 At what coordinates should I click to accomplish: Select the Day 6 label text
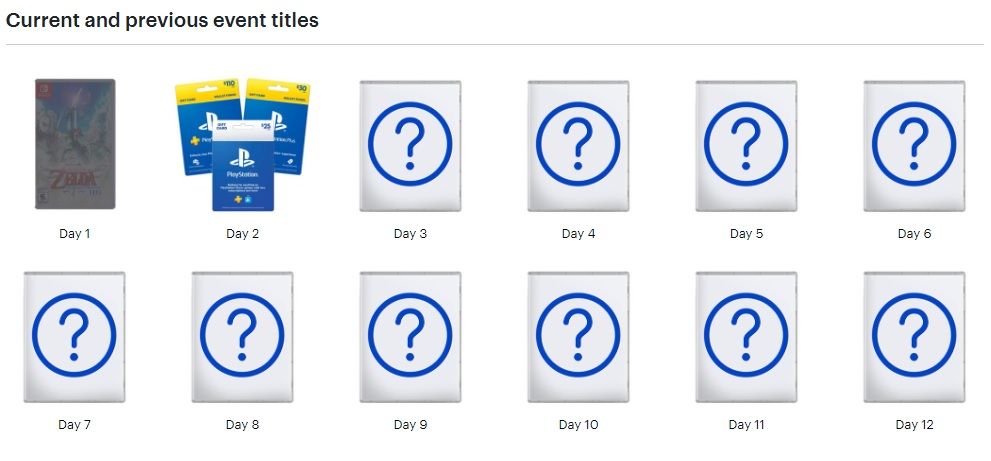pos(915,234)
